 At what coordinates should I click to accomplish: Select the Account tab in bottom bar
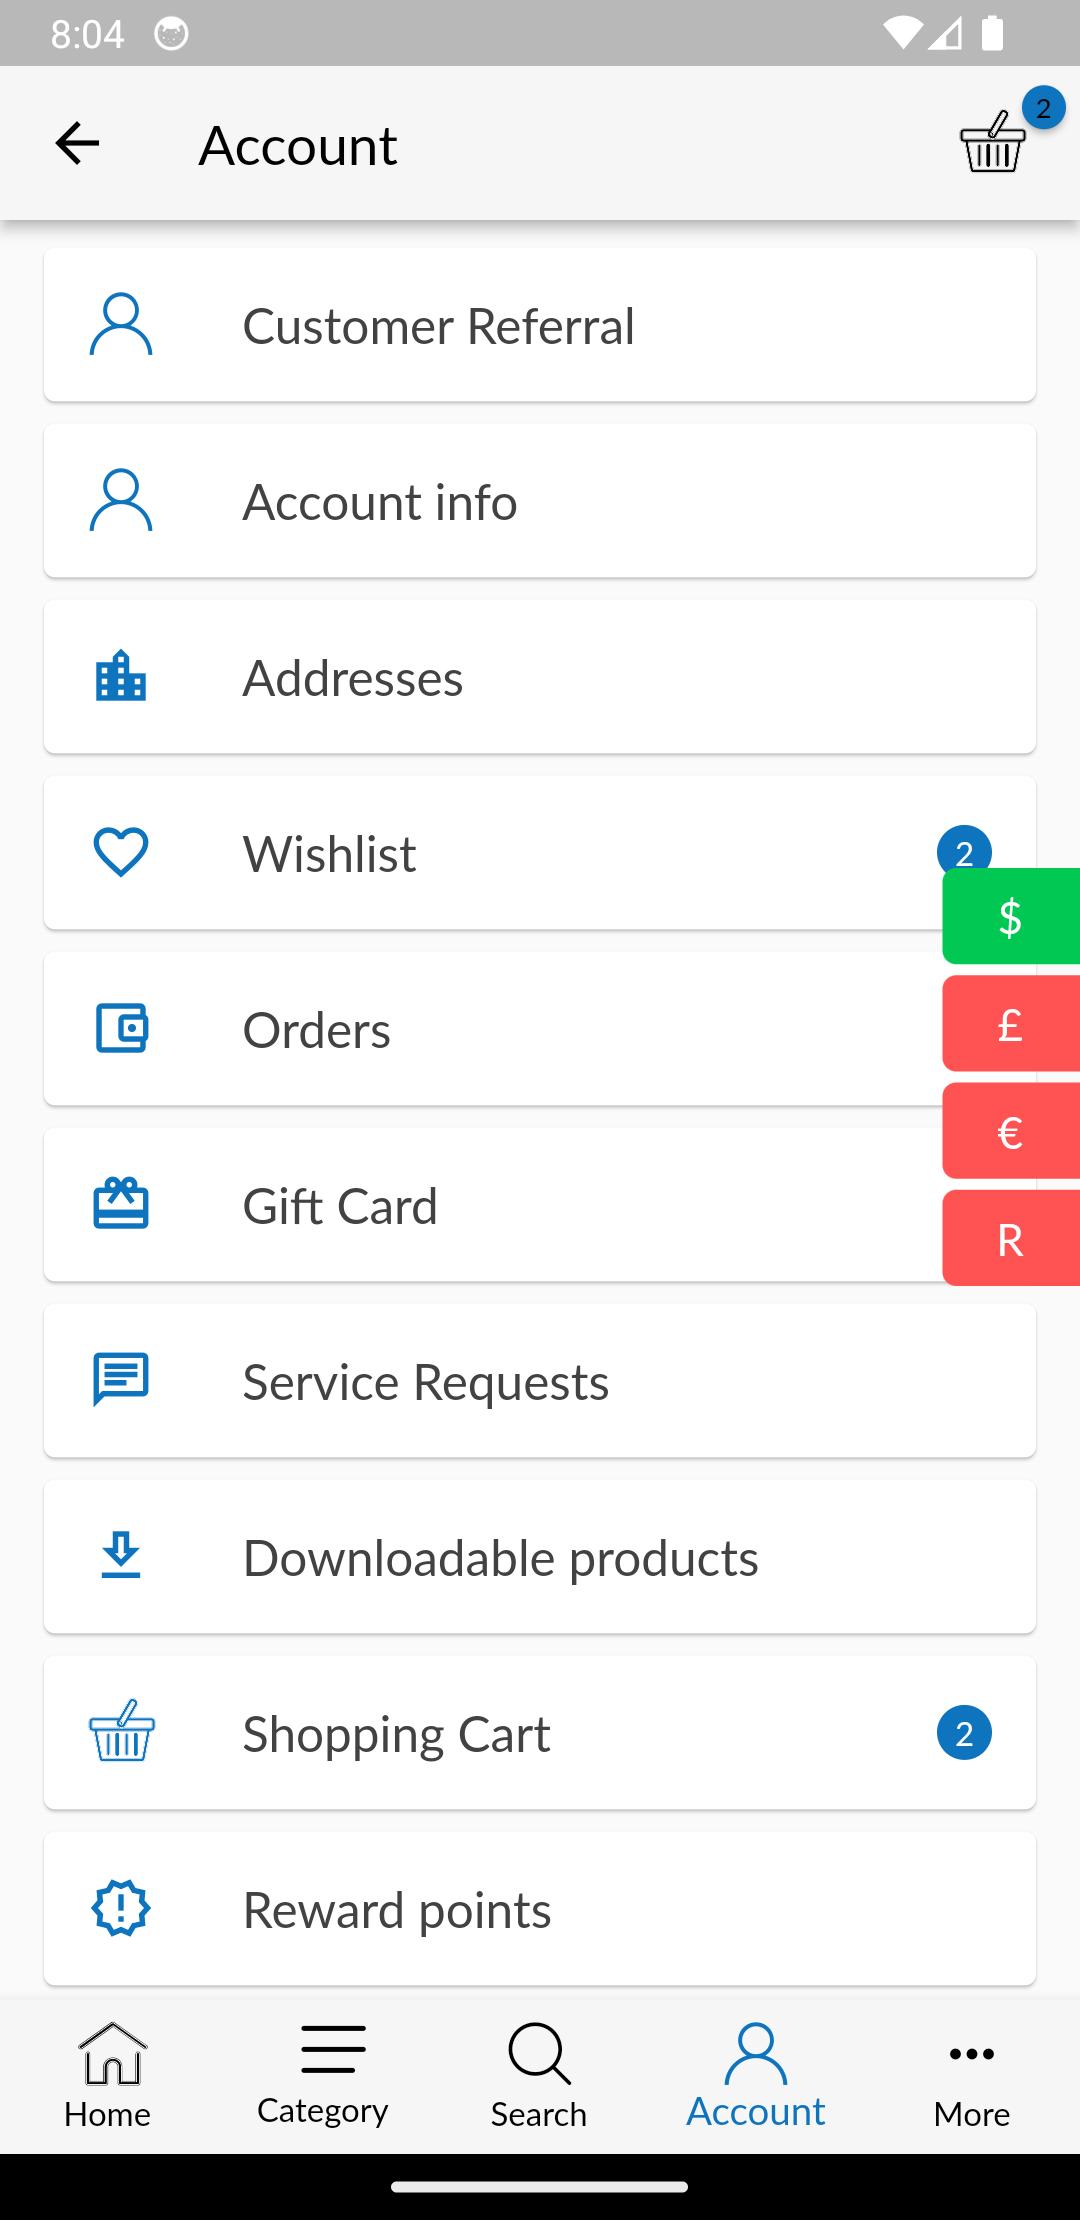756,2076
